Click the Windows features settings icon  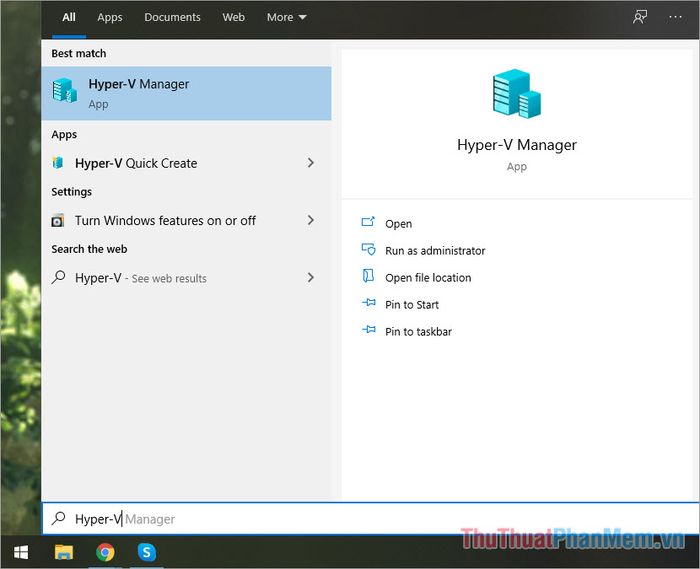[58, 220]
